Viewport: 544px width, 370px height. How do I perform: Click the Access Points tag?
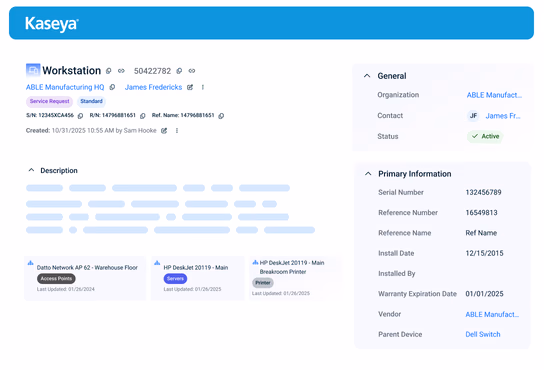(56, 278)
